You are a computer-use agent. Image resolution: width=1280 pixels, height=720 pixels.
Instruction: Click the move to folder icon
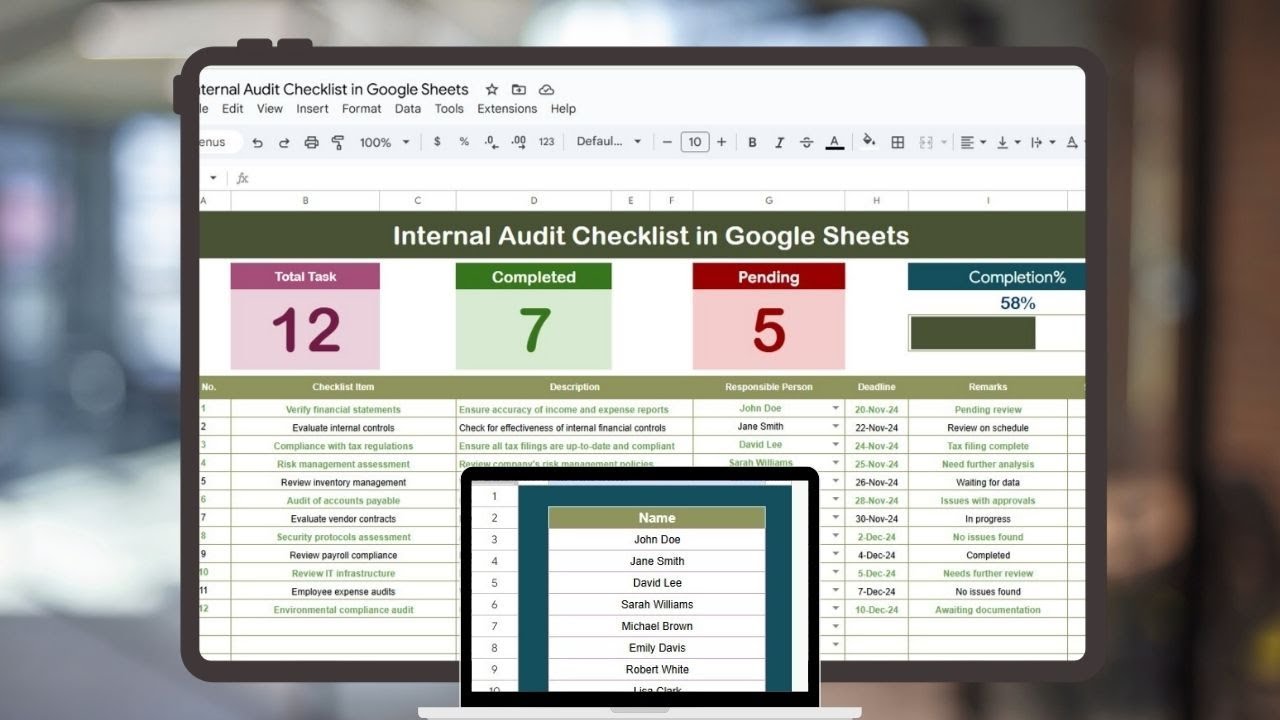pyautogui.click(x=518, y=89)
